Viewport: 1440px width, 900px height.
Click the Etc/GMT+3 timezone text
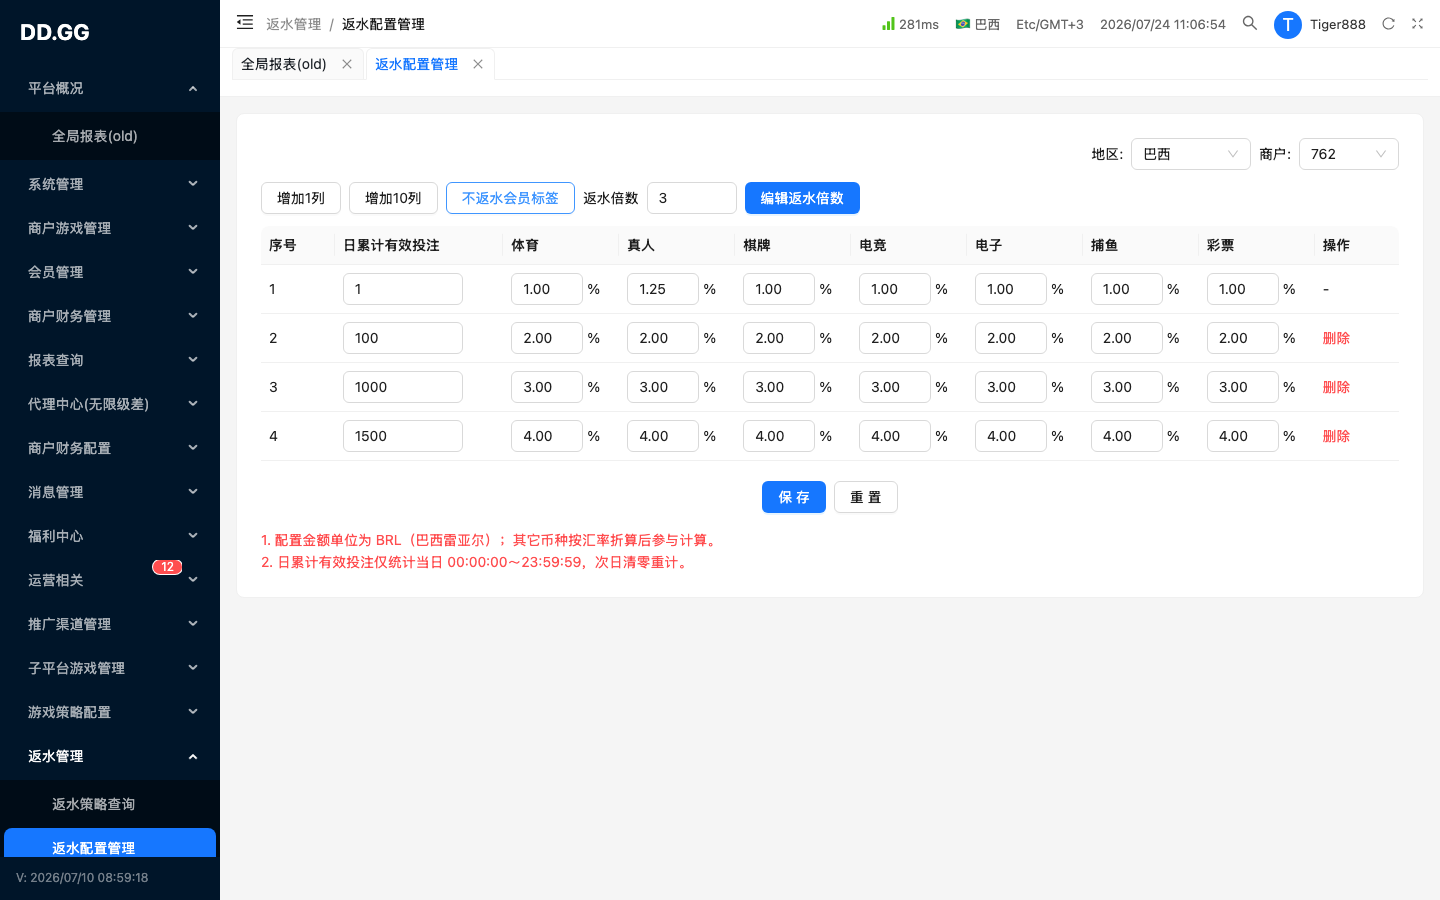tap(1050, 24)
